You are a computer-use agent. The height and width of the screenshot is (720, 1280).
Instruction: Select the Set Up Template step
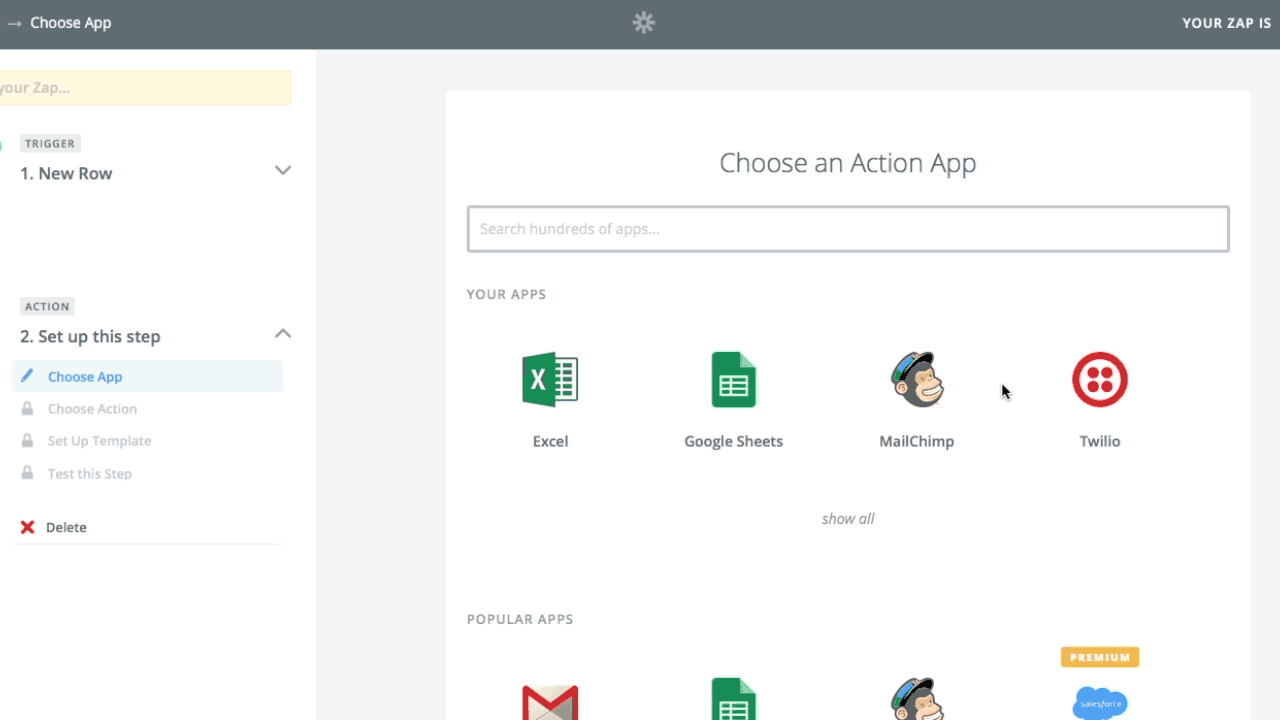99,440
